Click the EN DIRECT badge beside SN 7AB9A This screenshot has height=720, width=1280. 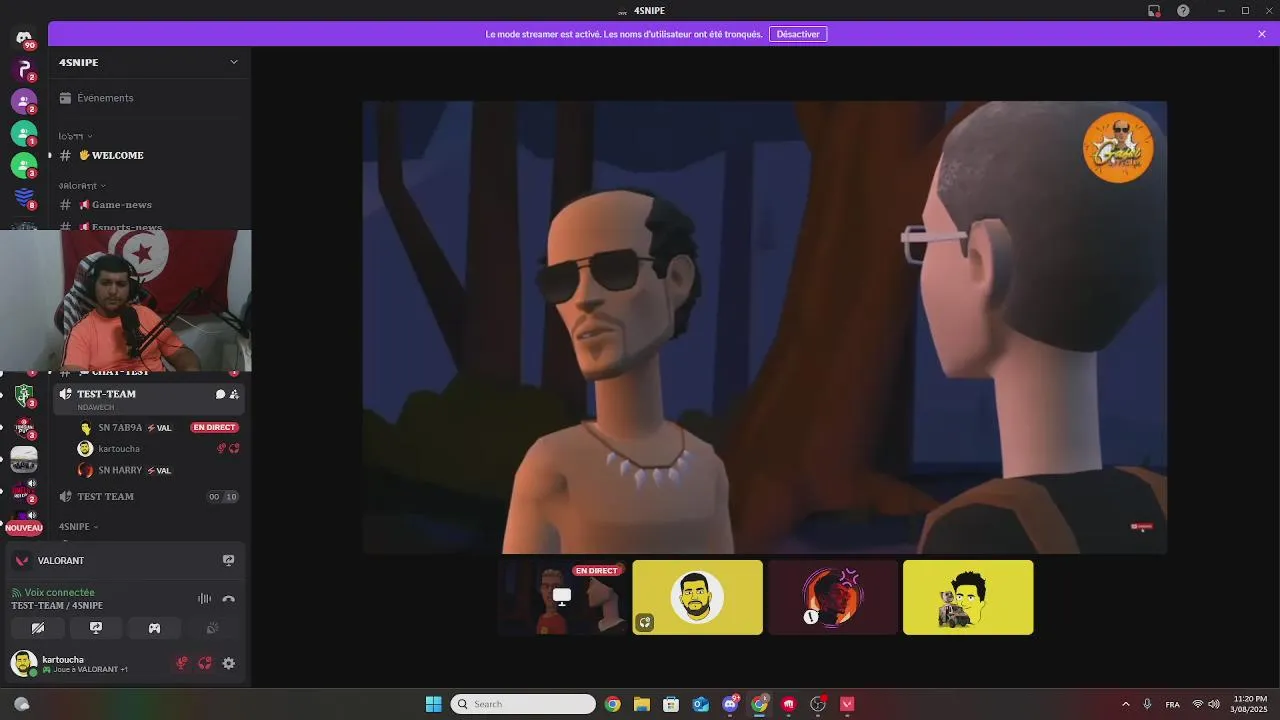(x=214, y=427)
